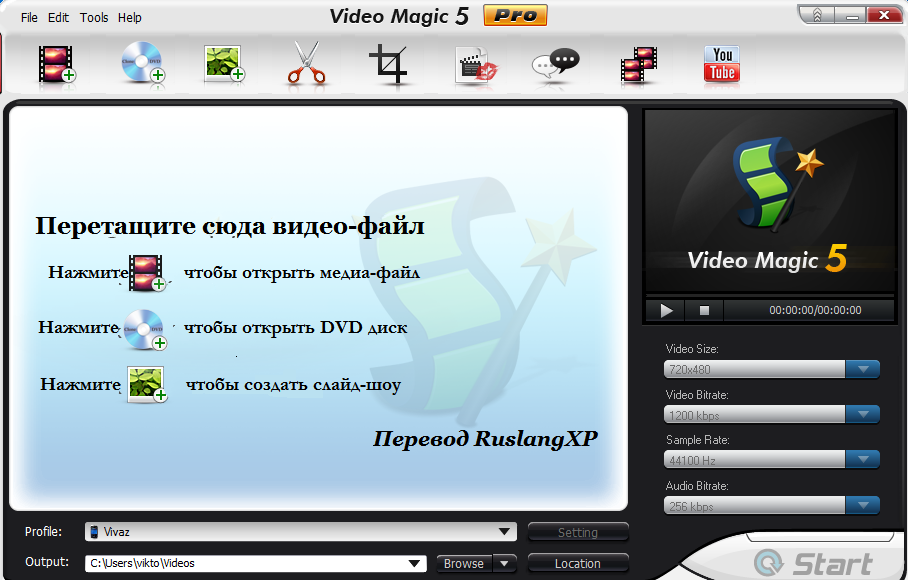Click the Add DVD disc toolbar icon
The image size is (908, 580).
coord(142,63)
